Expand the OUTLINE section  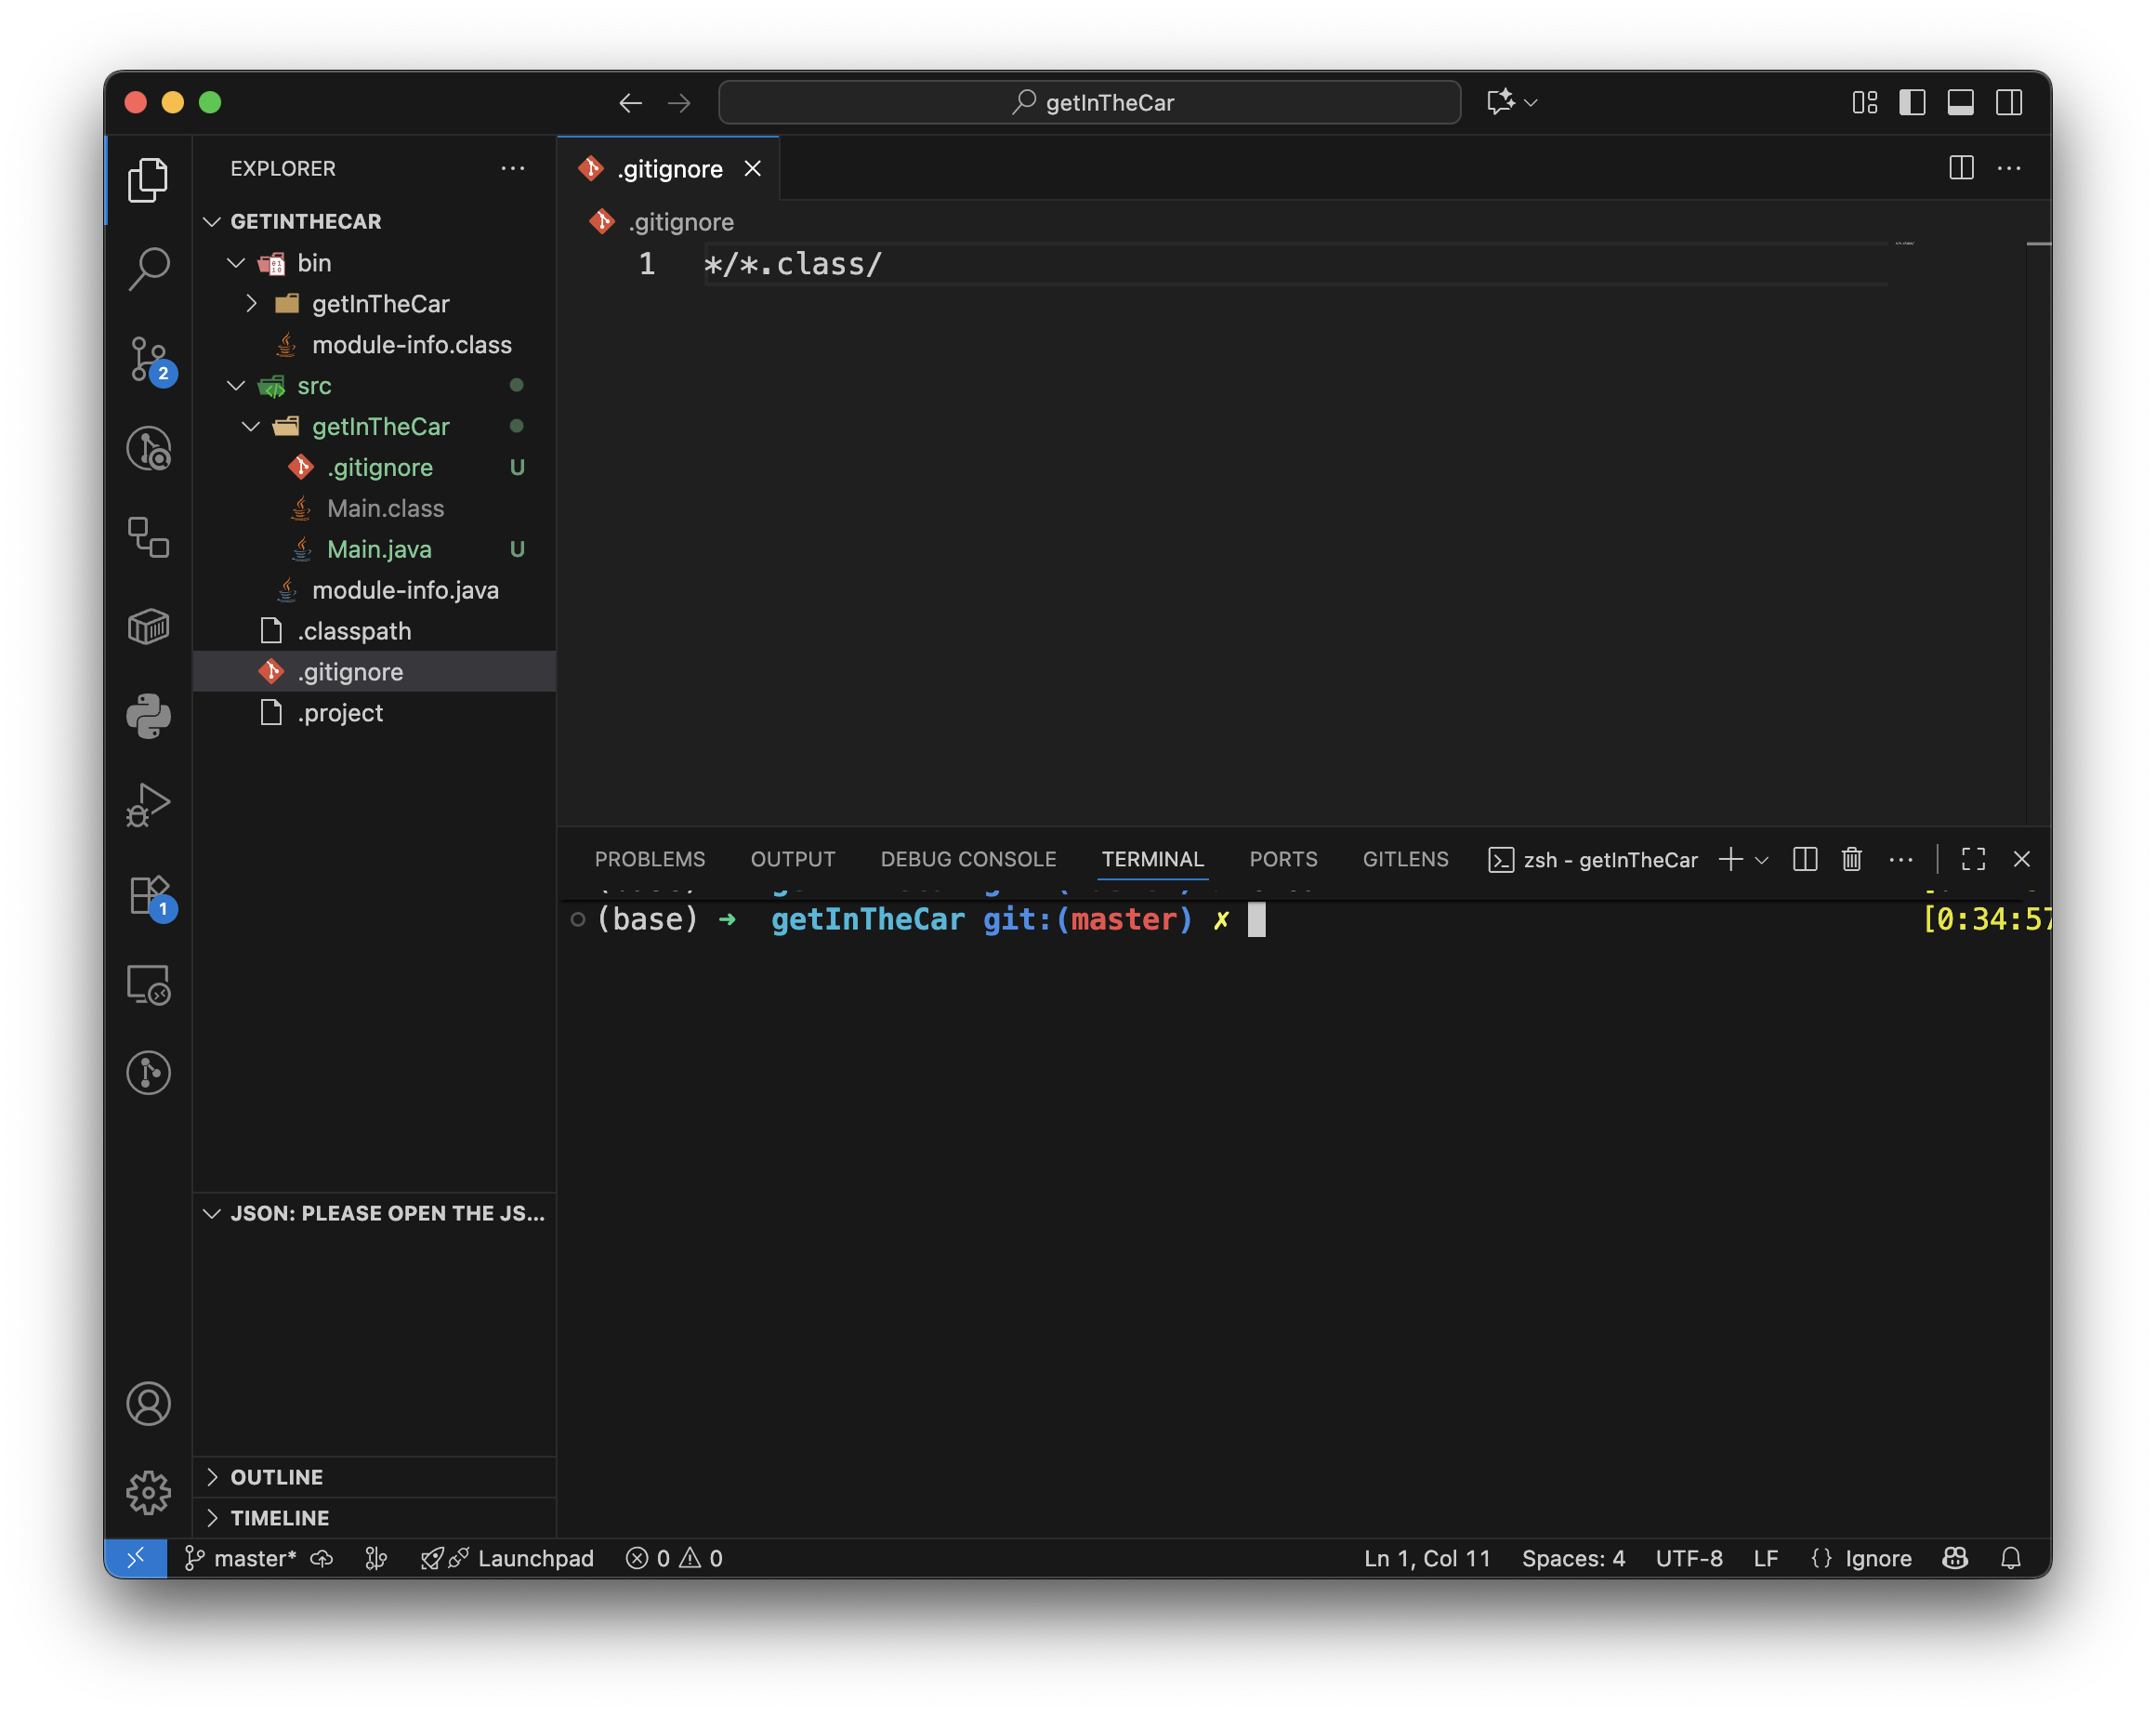coord(277,1477)
